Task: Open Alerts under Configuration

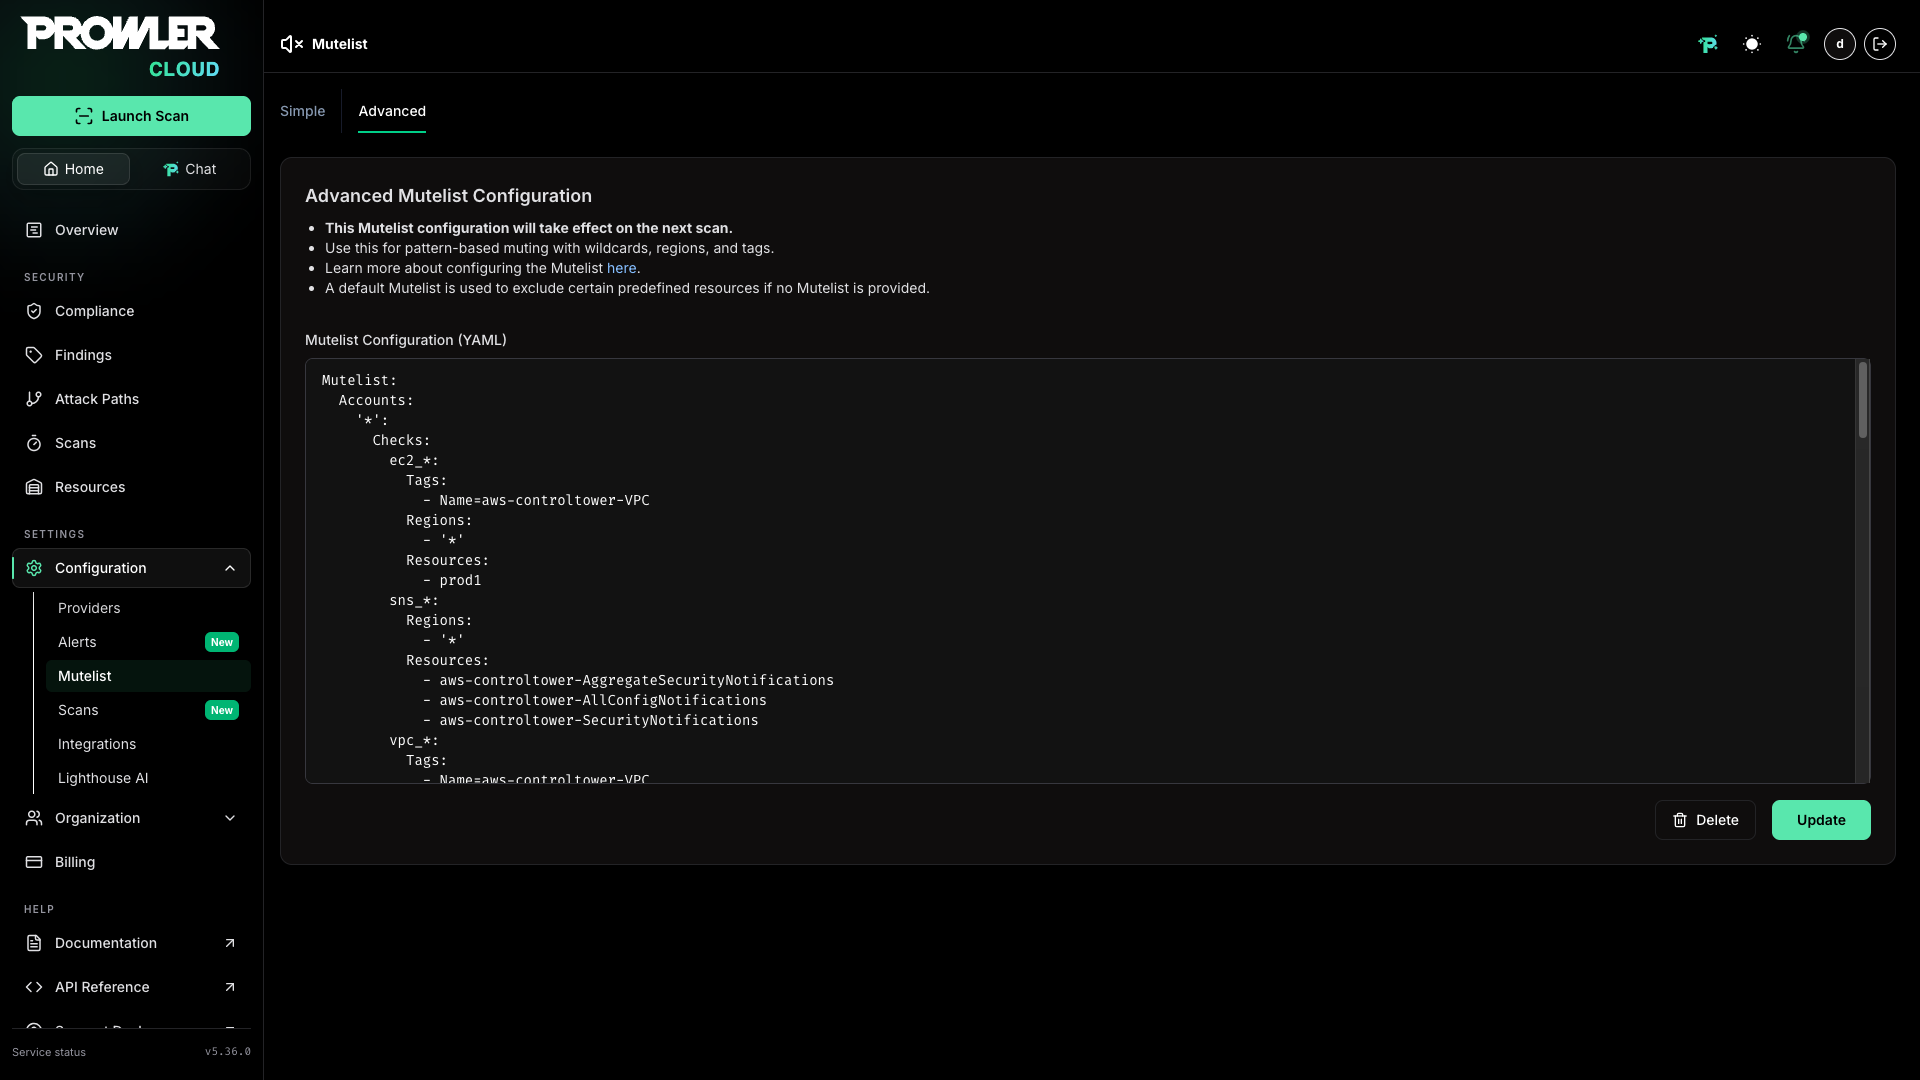Action: [x=77, y=642]
